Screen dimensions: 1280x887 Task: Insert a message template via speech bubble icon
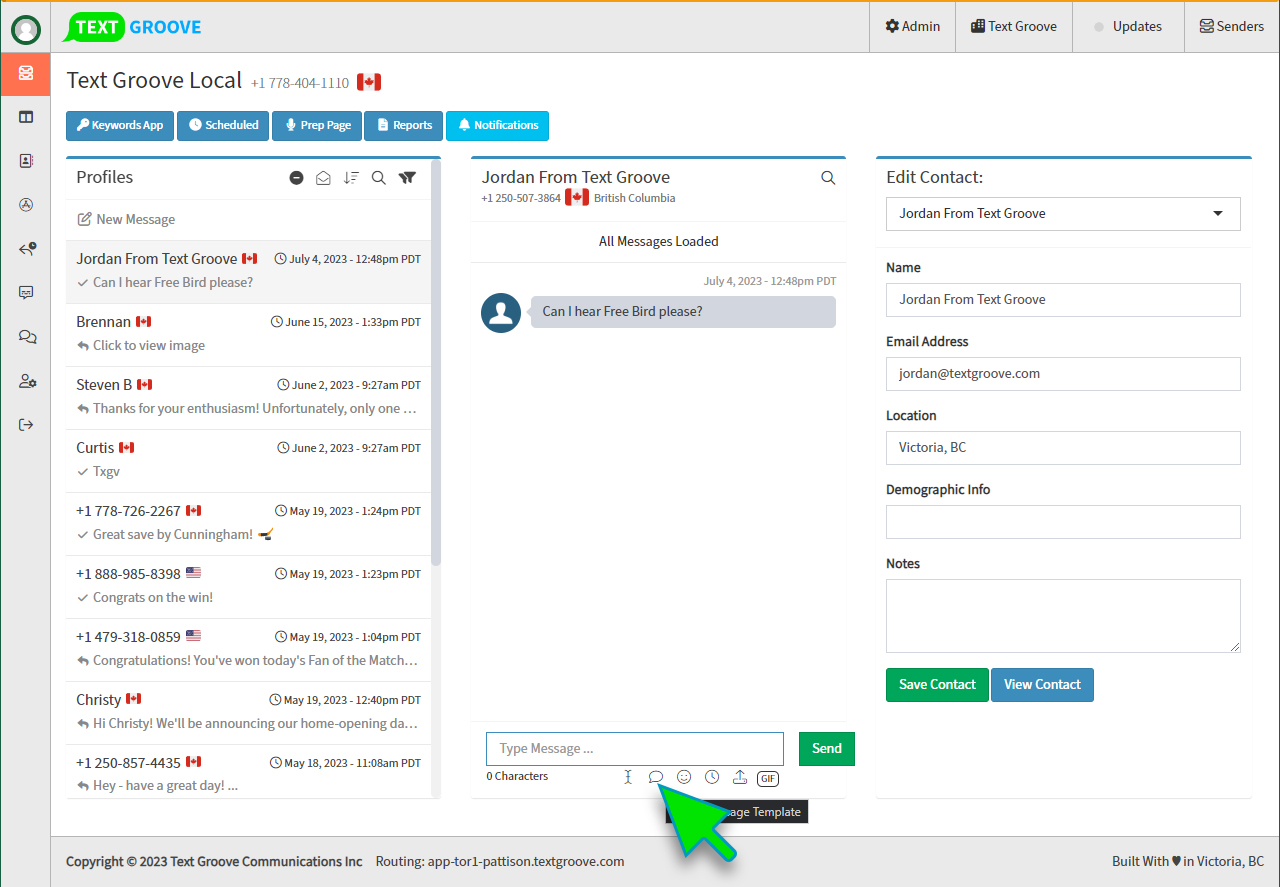pyautogui.click(x=656, y=777)
